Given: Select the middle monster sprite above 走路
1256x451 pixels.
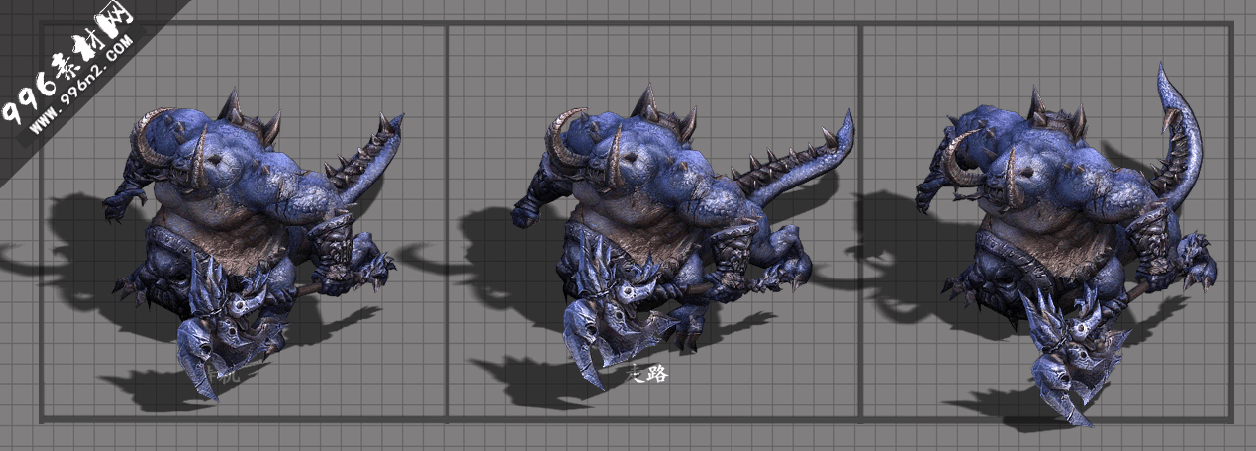Looking at the screenshot, I should 683,237.
